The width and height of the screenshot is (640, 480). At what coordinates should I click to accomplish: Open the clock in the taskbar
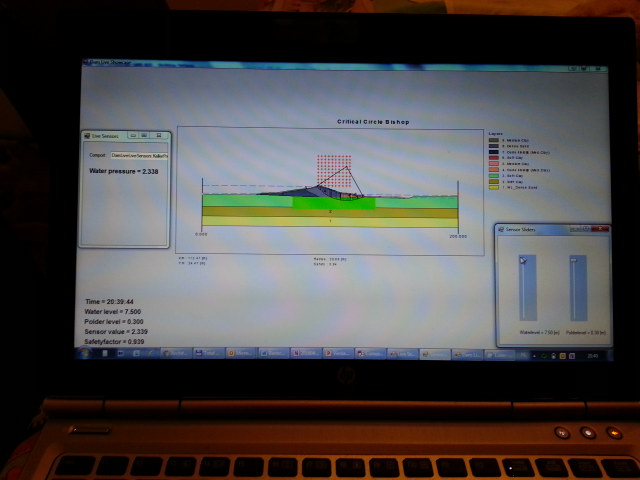coord(594,354)
